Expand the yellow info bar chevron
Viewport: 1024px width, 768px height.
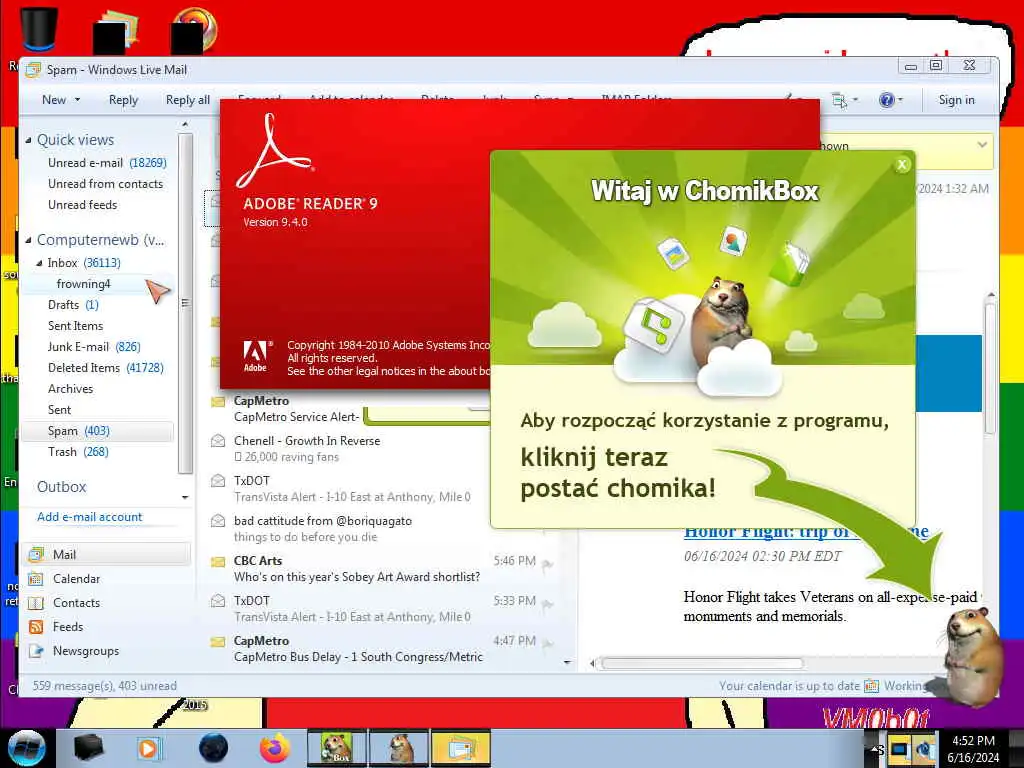pyautogui.click(x=982, y=145)
